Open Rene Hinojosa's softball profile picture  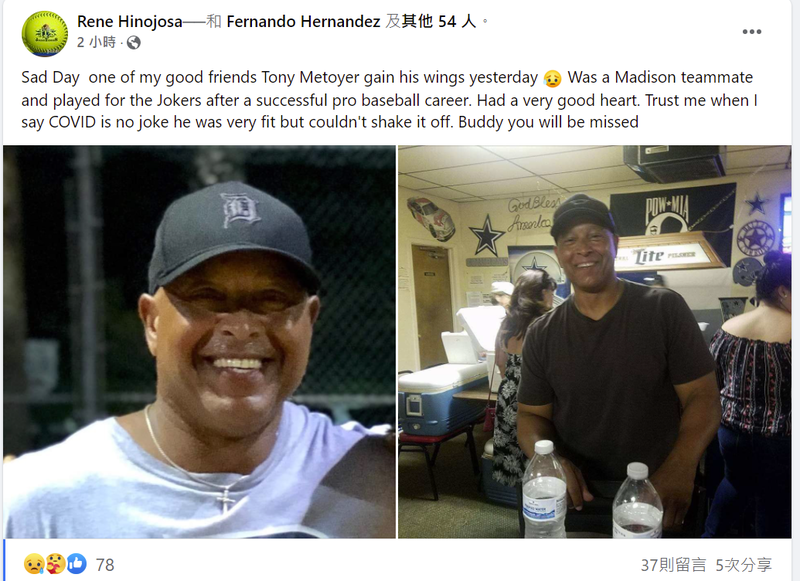(45, 34)
